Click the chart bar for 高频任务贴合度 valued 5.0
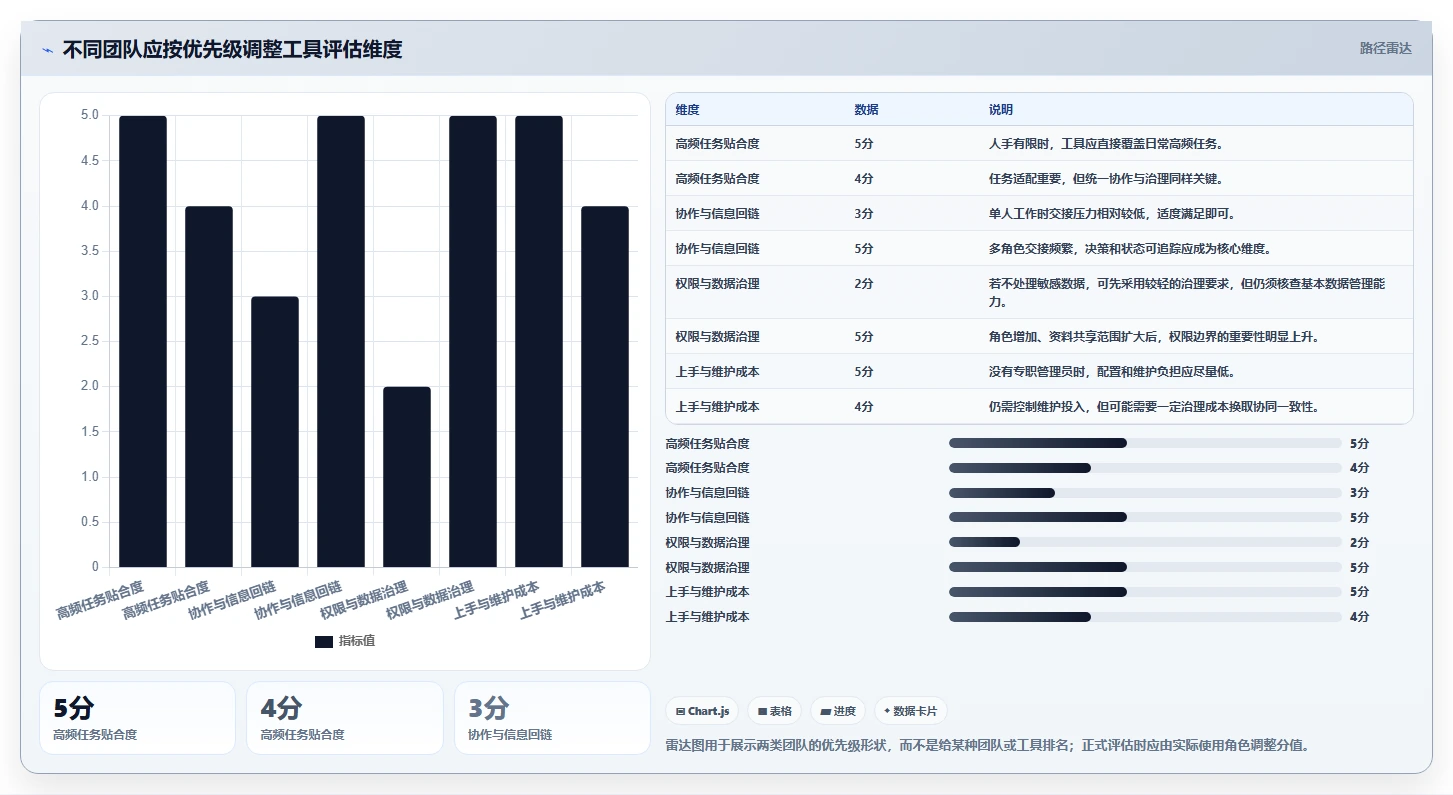The width and height of the screenshot is (1453, 795). [143, 341]
